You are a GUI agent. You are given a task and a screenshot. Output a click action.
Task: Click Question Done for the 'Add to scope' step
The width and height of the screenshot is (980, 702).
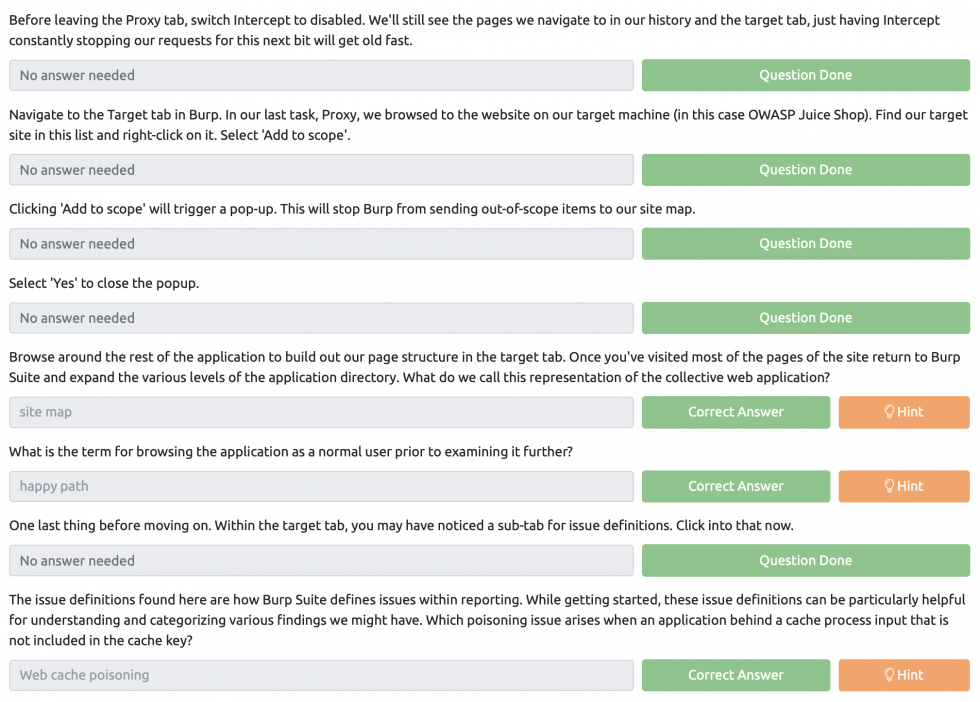click(x=806, y=170)
